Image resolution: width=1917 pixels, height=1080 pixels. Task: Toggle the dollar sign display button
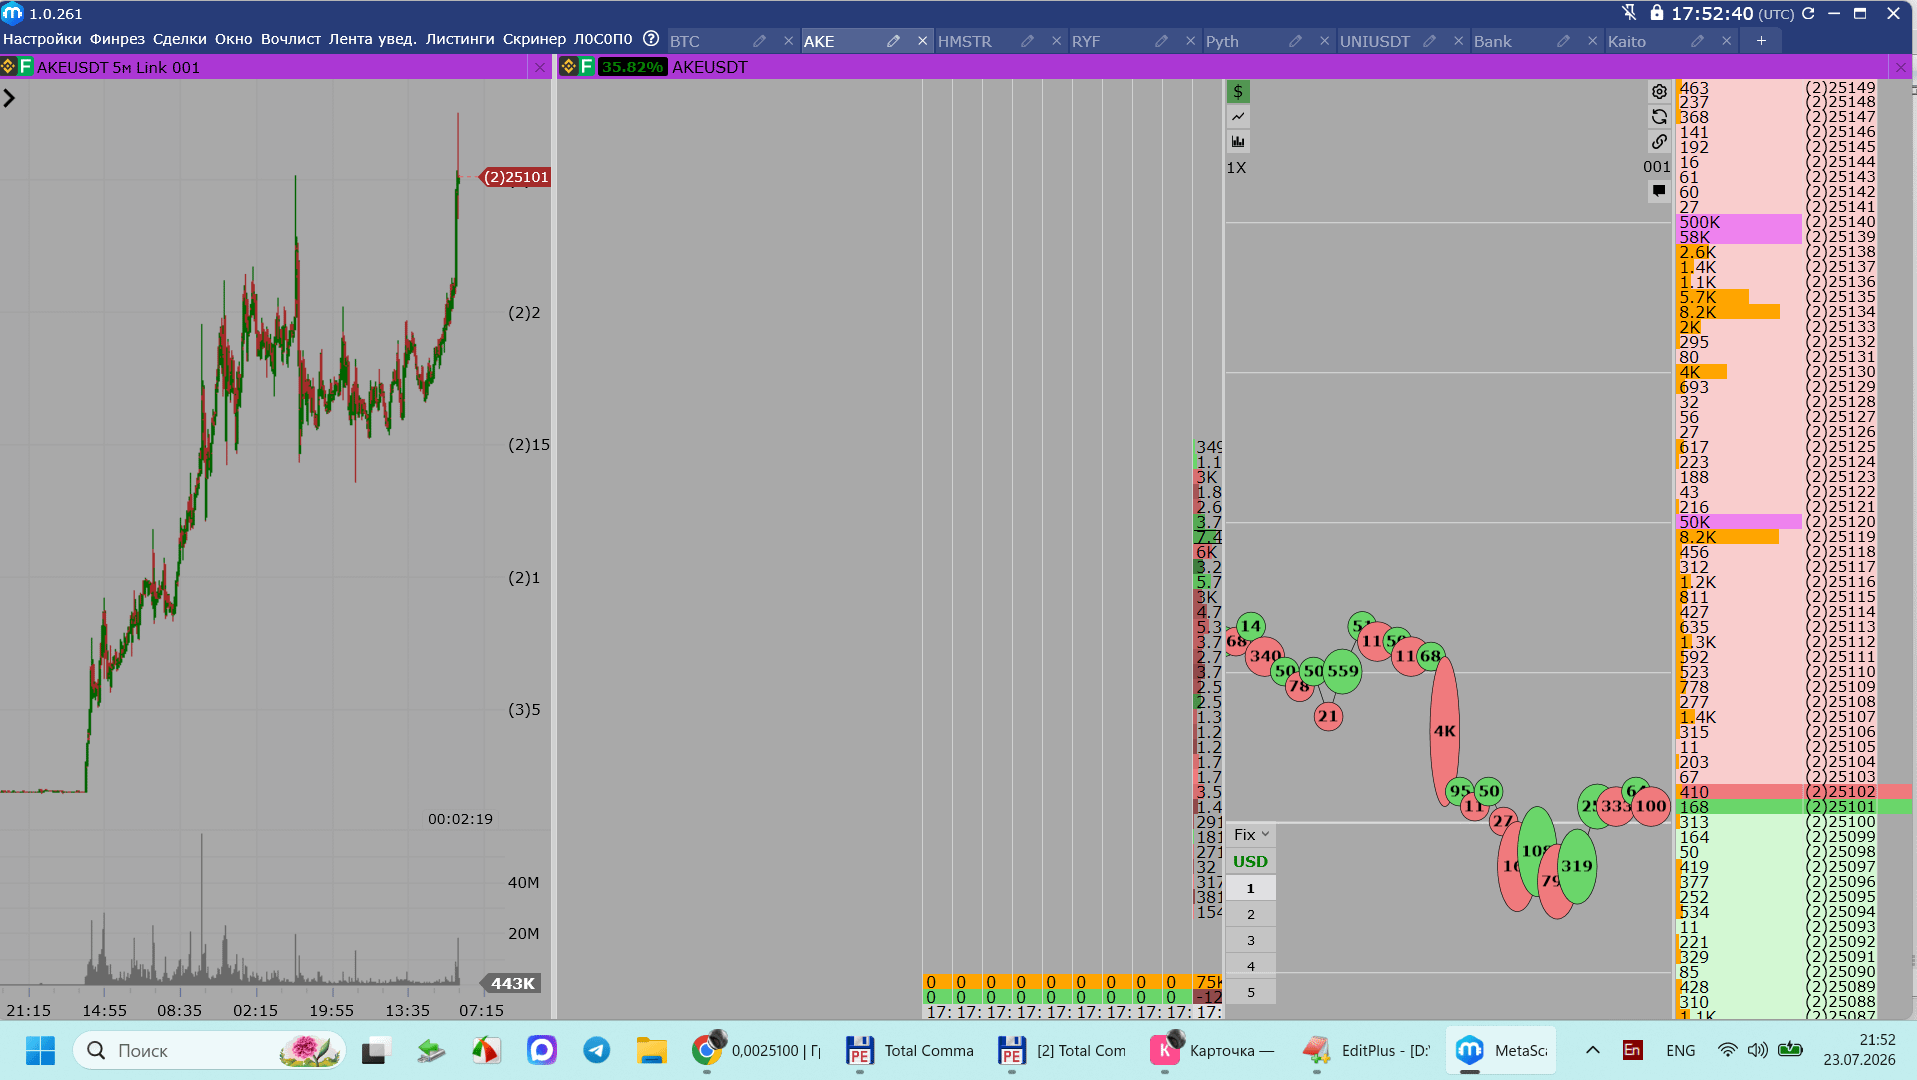[1238, 92]
